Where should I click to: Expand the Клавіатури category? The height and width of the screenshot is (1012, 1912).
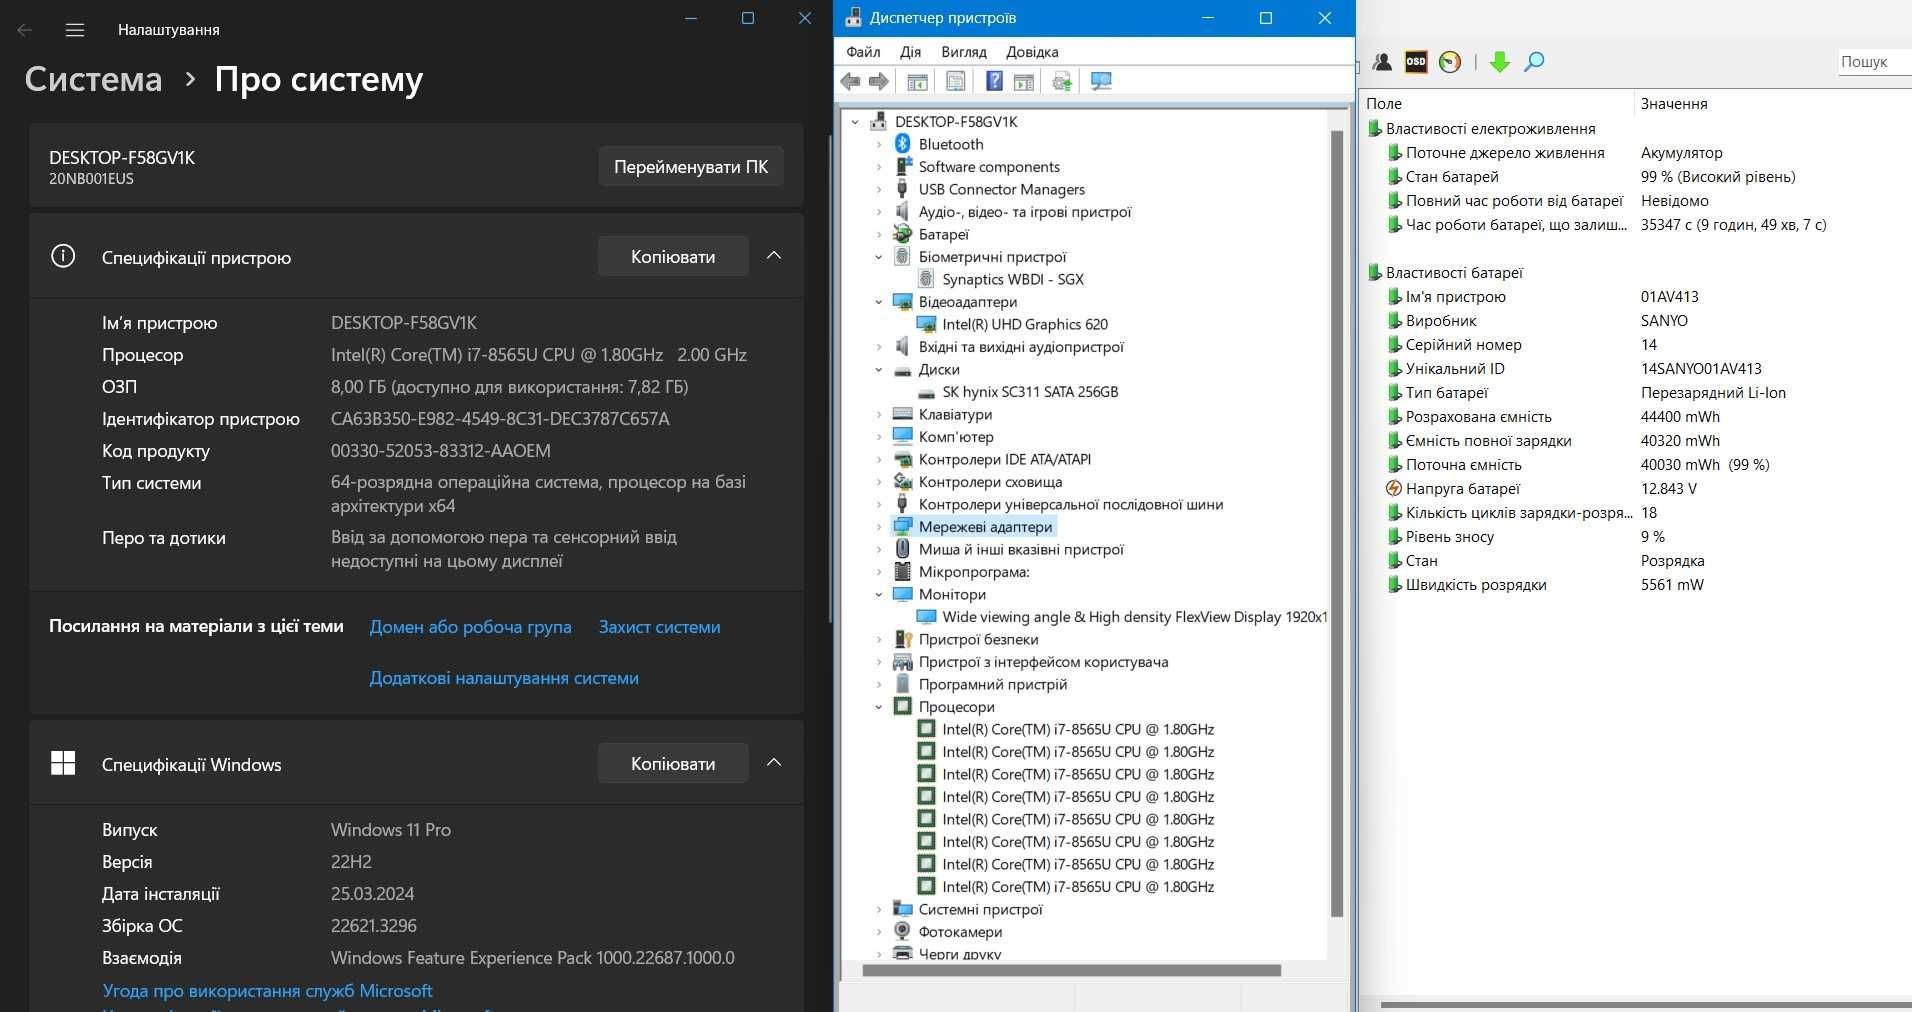[879, 414]
